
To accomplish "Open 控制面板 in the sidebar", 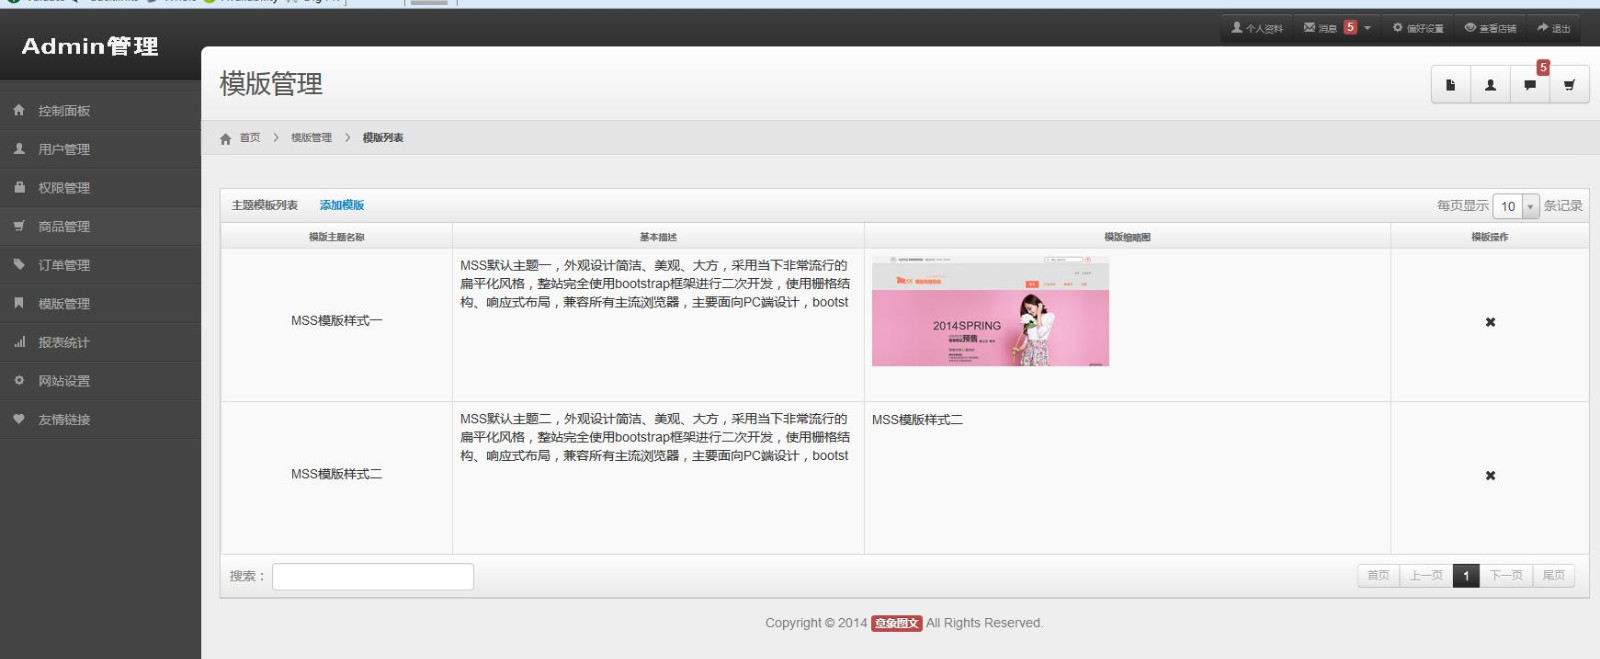I will pos(64,111).
